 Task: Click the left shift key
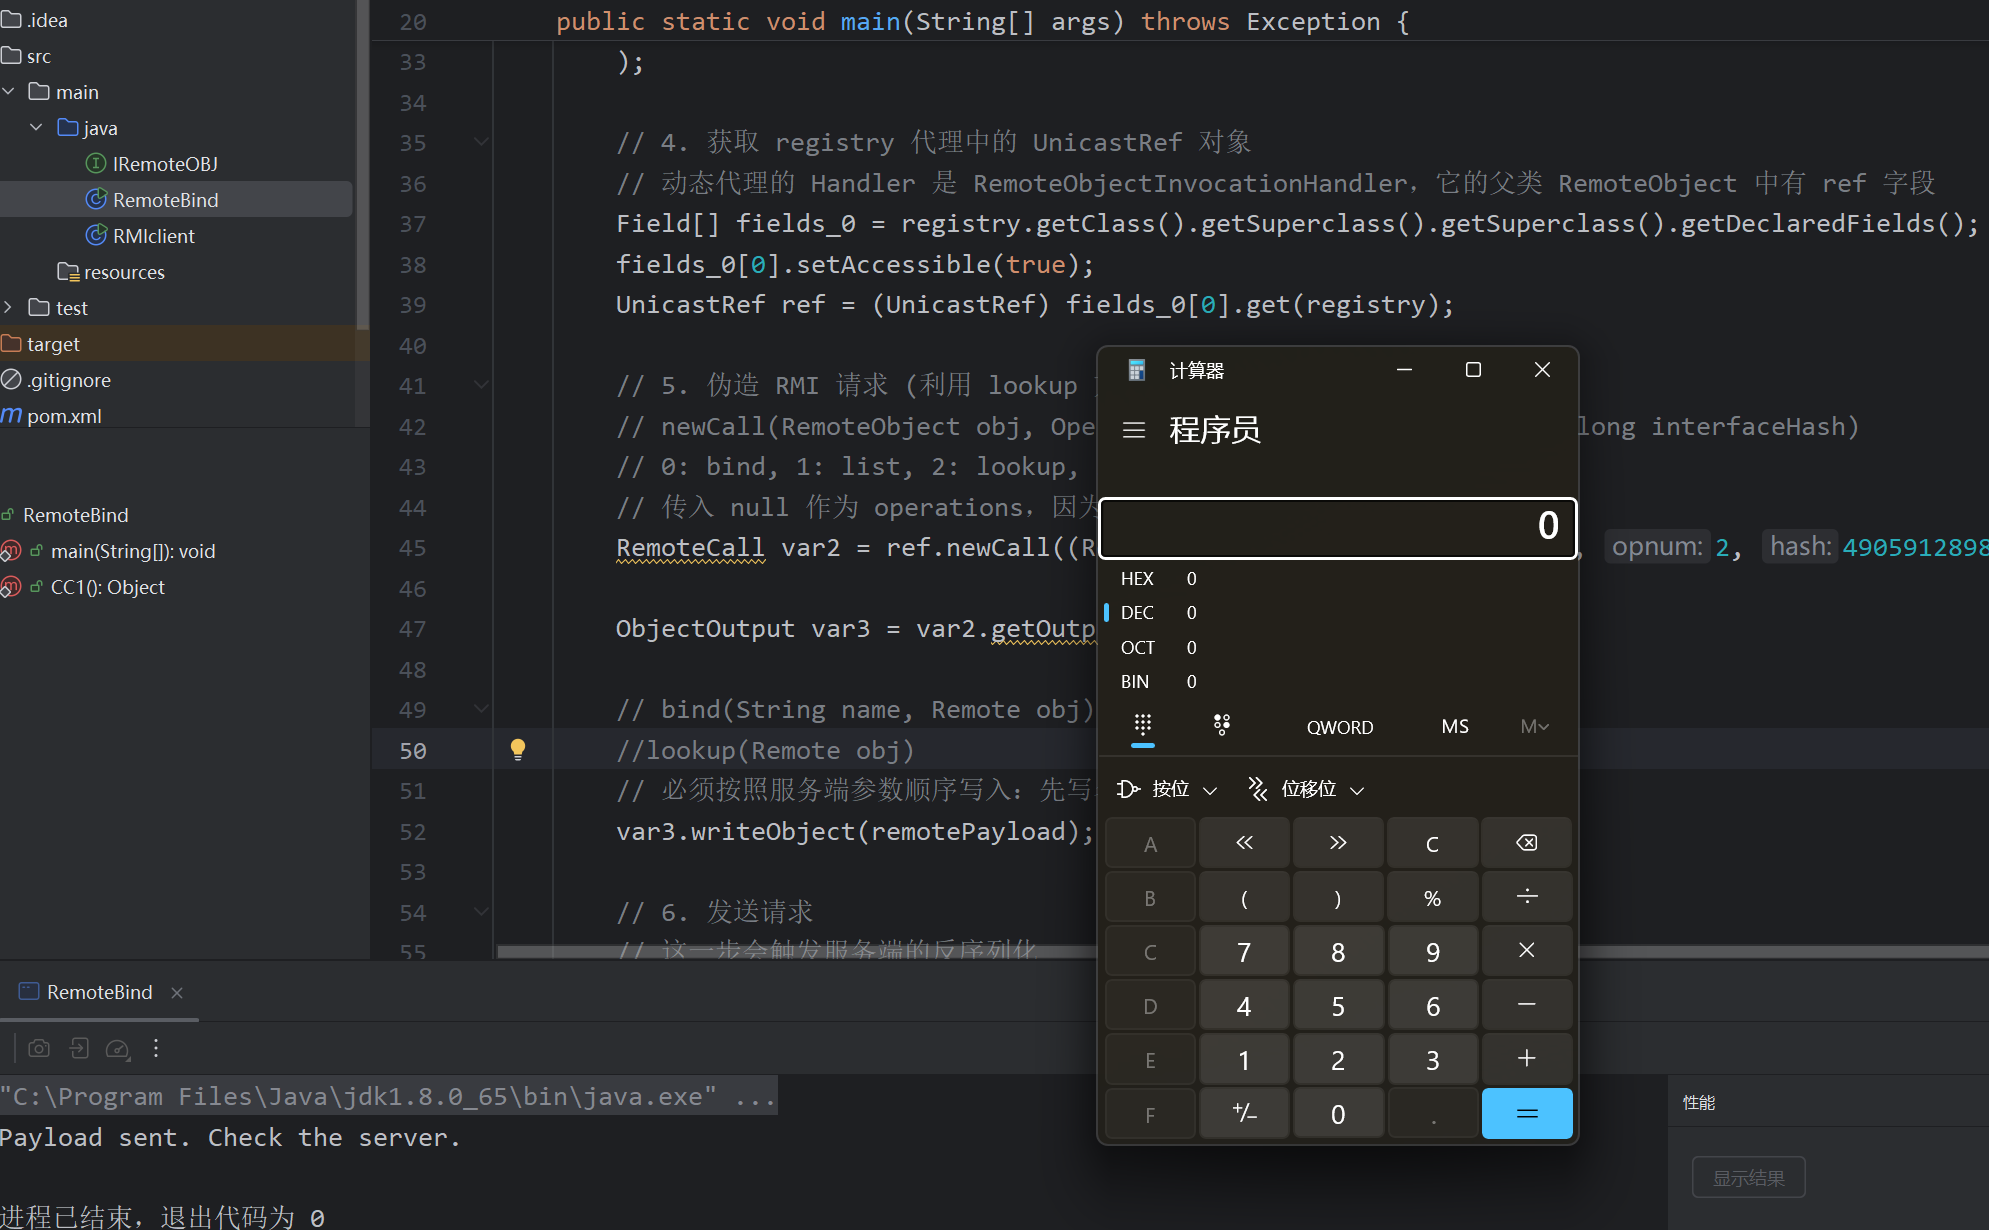point(1244,843)
